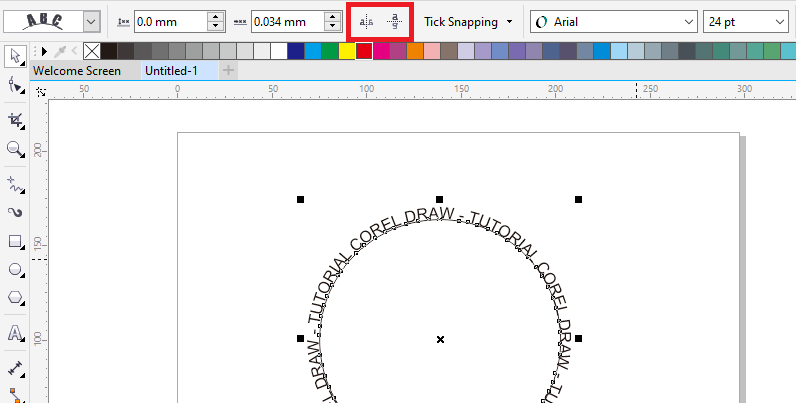Viewport: 796px width, 403px height.
Task: Expand the Arial font list
Action: (x=689, y=22)
